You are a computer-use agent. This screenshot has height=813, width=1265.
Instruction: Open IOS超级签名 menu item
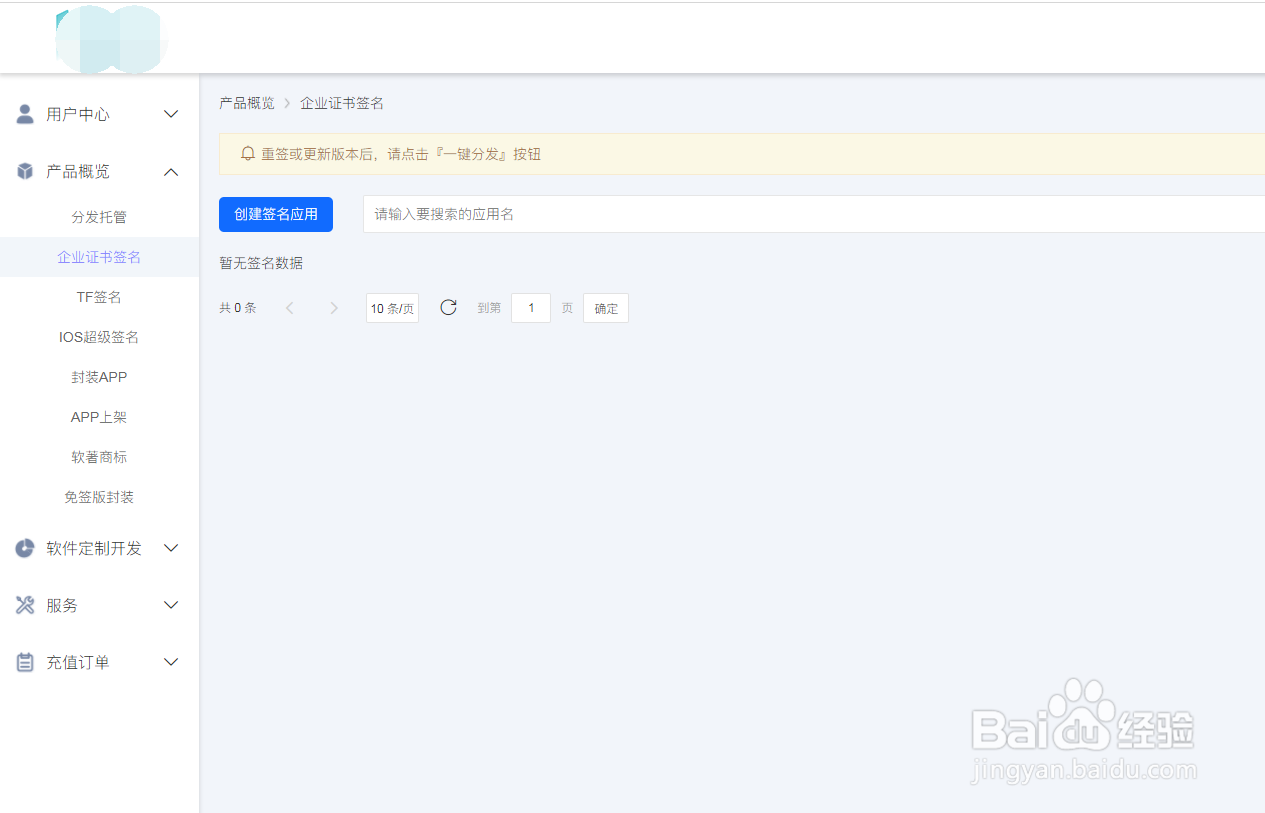pyautogui.click(x=99, y=337)
